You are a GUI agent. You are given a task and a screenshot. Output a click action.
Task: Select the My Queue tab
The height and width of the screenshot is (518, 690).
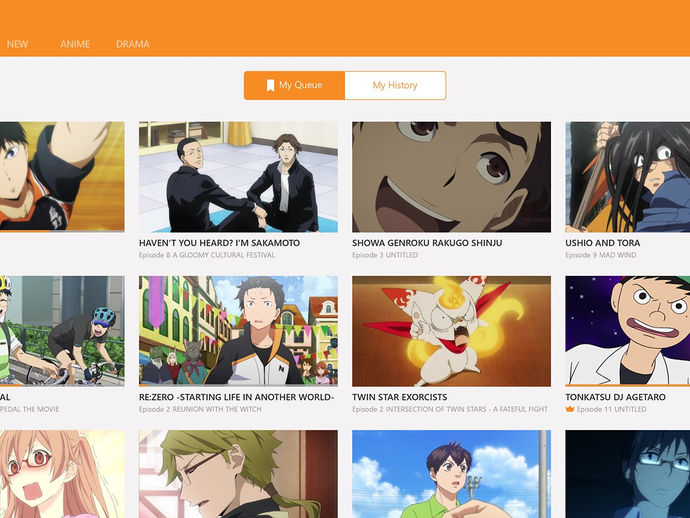tap(294, 85)
